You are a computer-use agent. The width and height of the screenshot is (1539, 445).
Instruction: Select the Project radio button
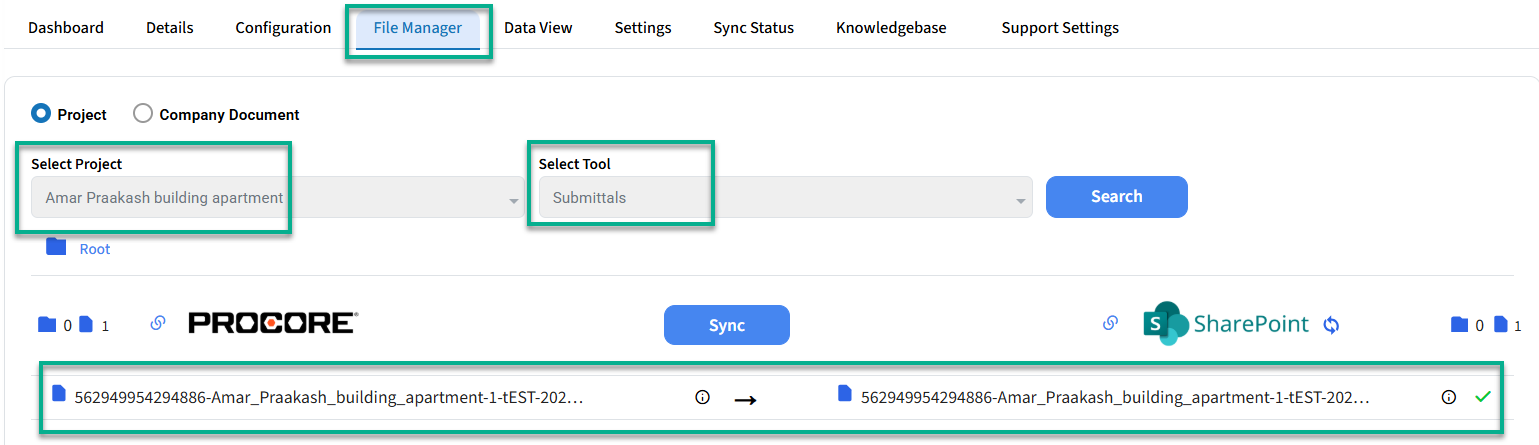coord(41,114)
